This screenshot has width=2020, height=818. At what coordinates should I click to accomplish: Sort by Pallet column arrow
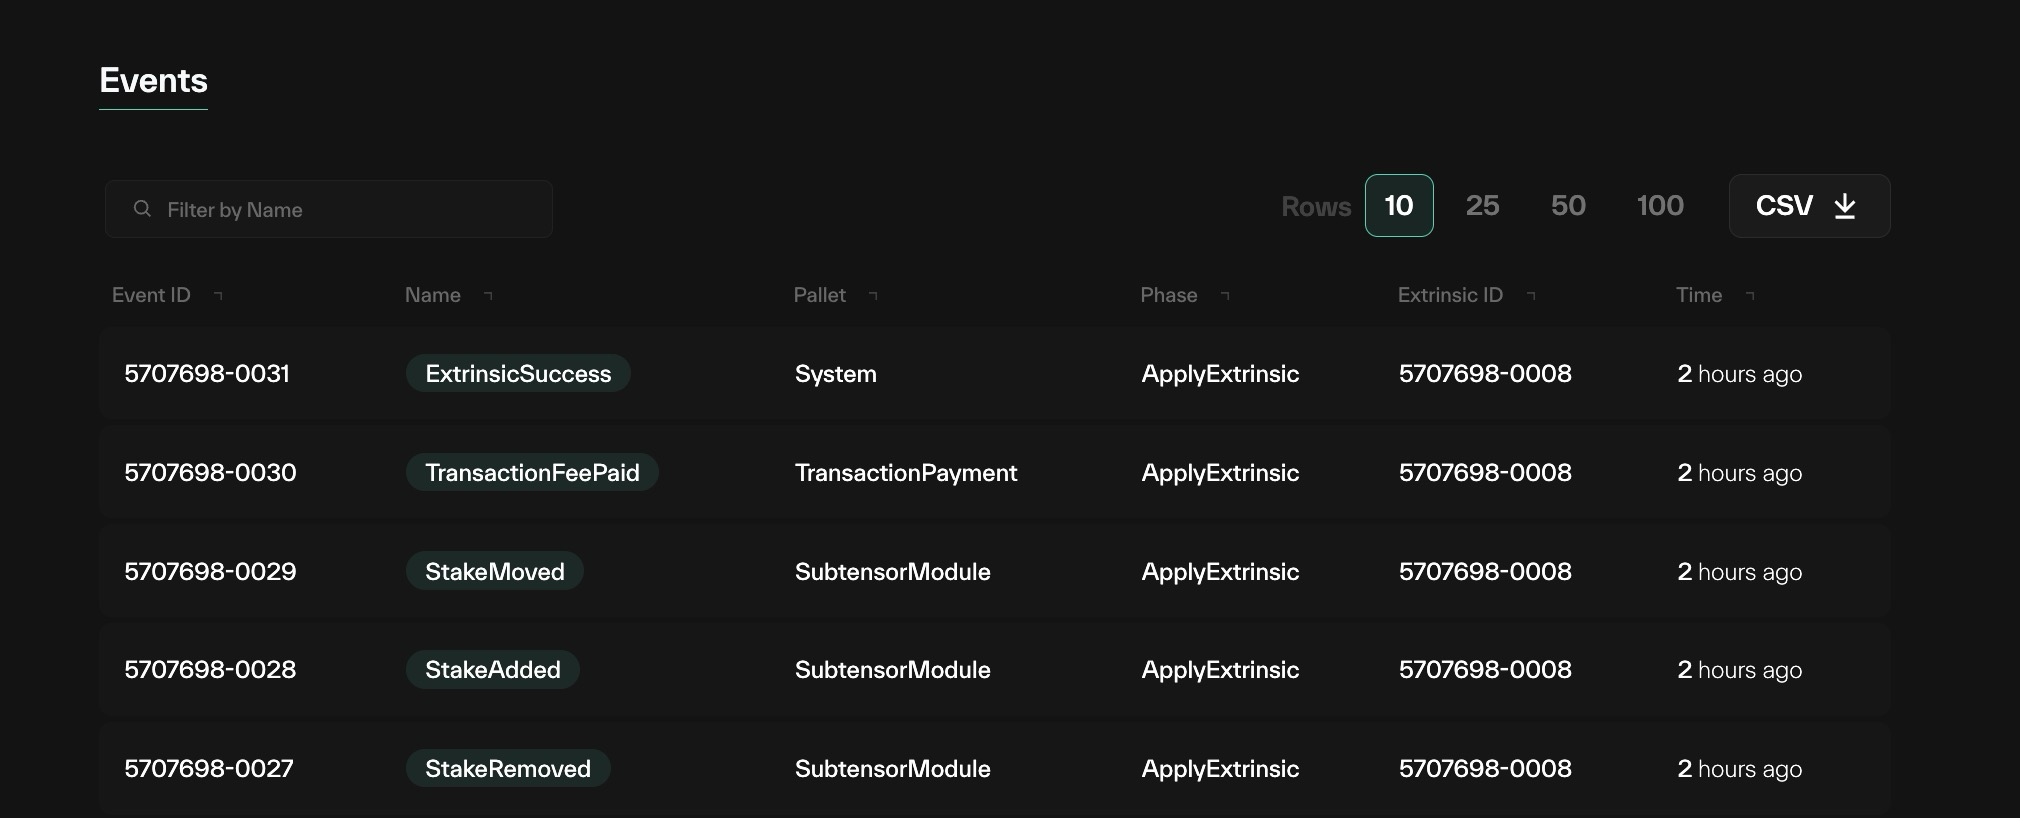pyautogui.click(x=873, y=295)
